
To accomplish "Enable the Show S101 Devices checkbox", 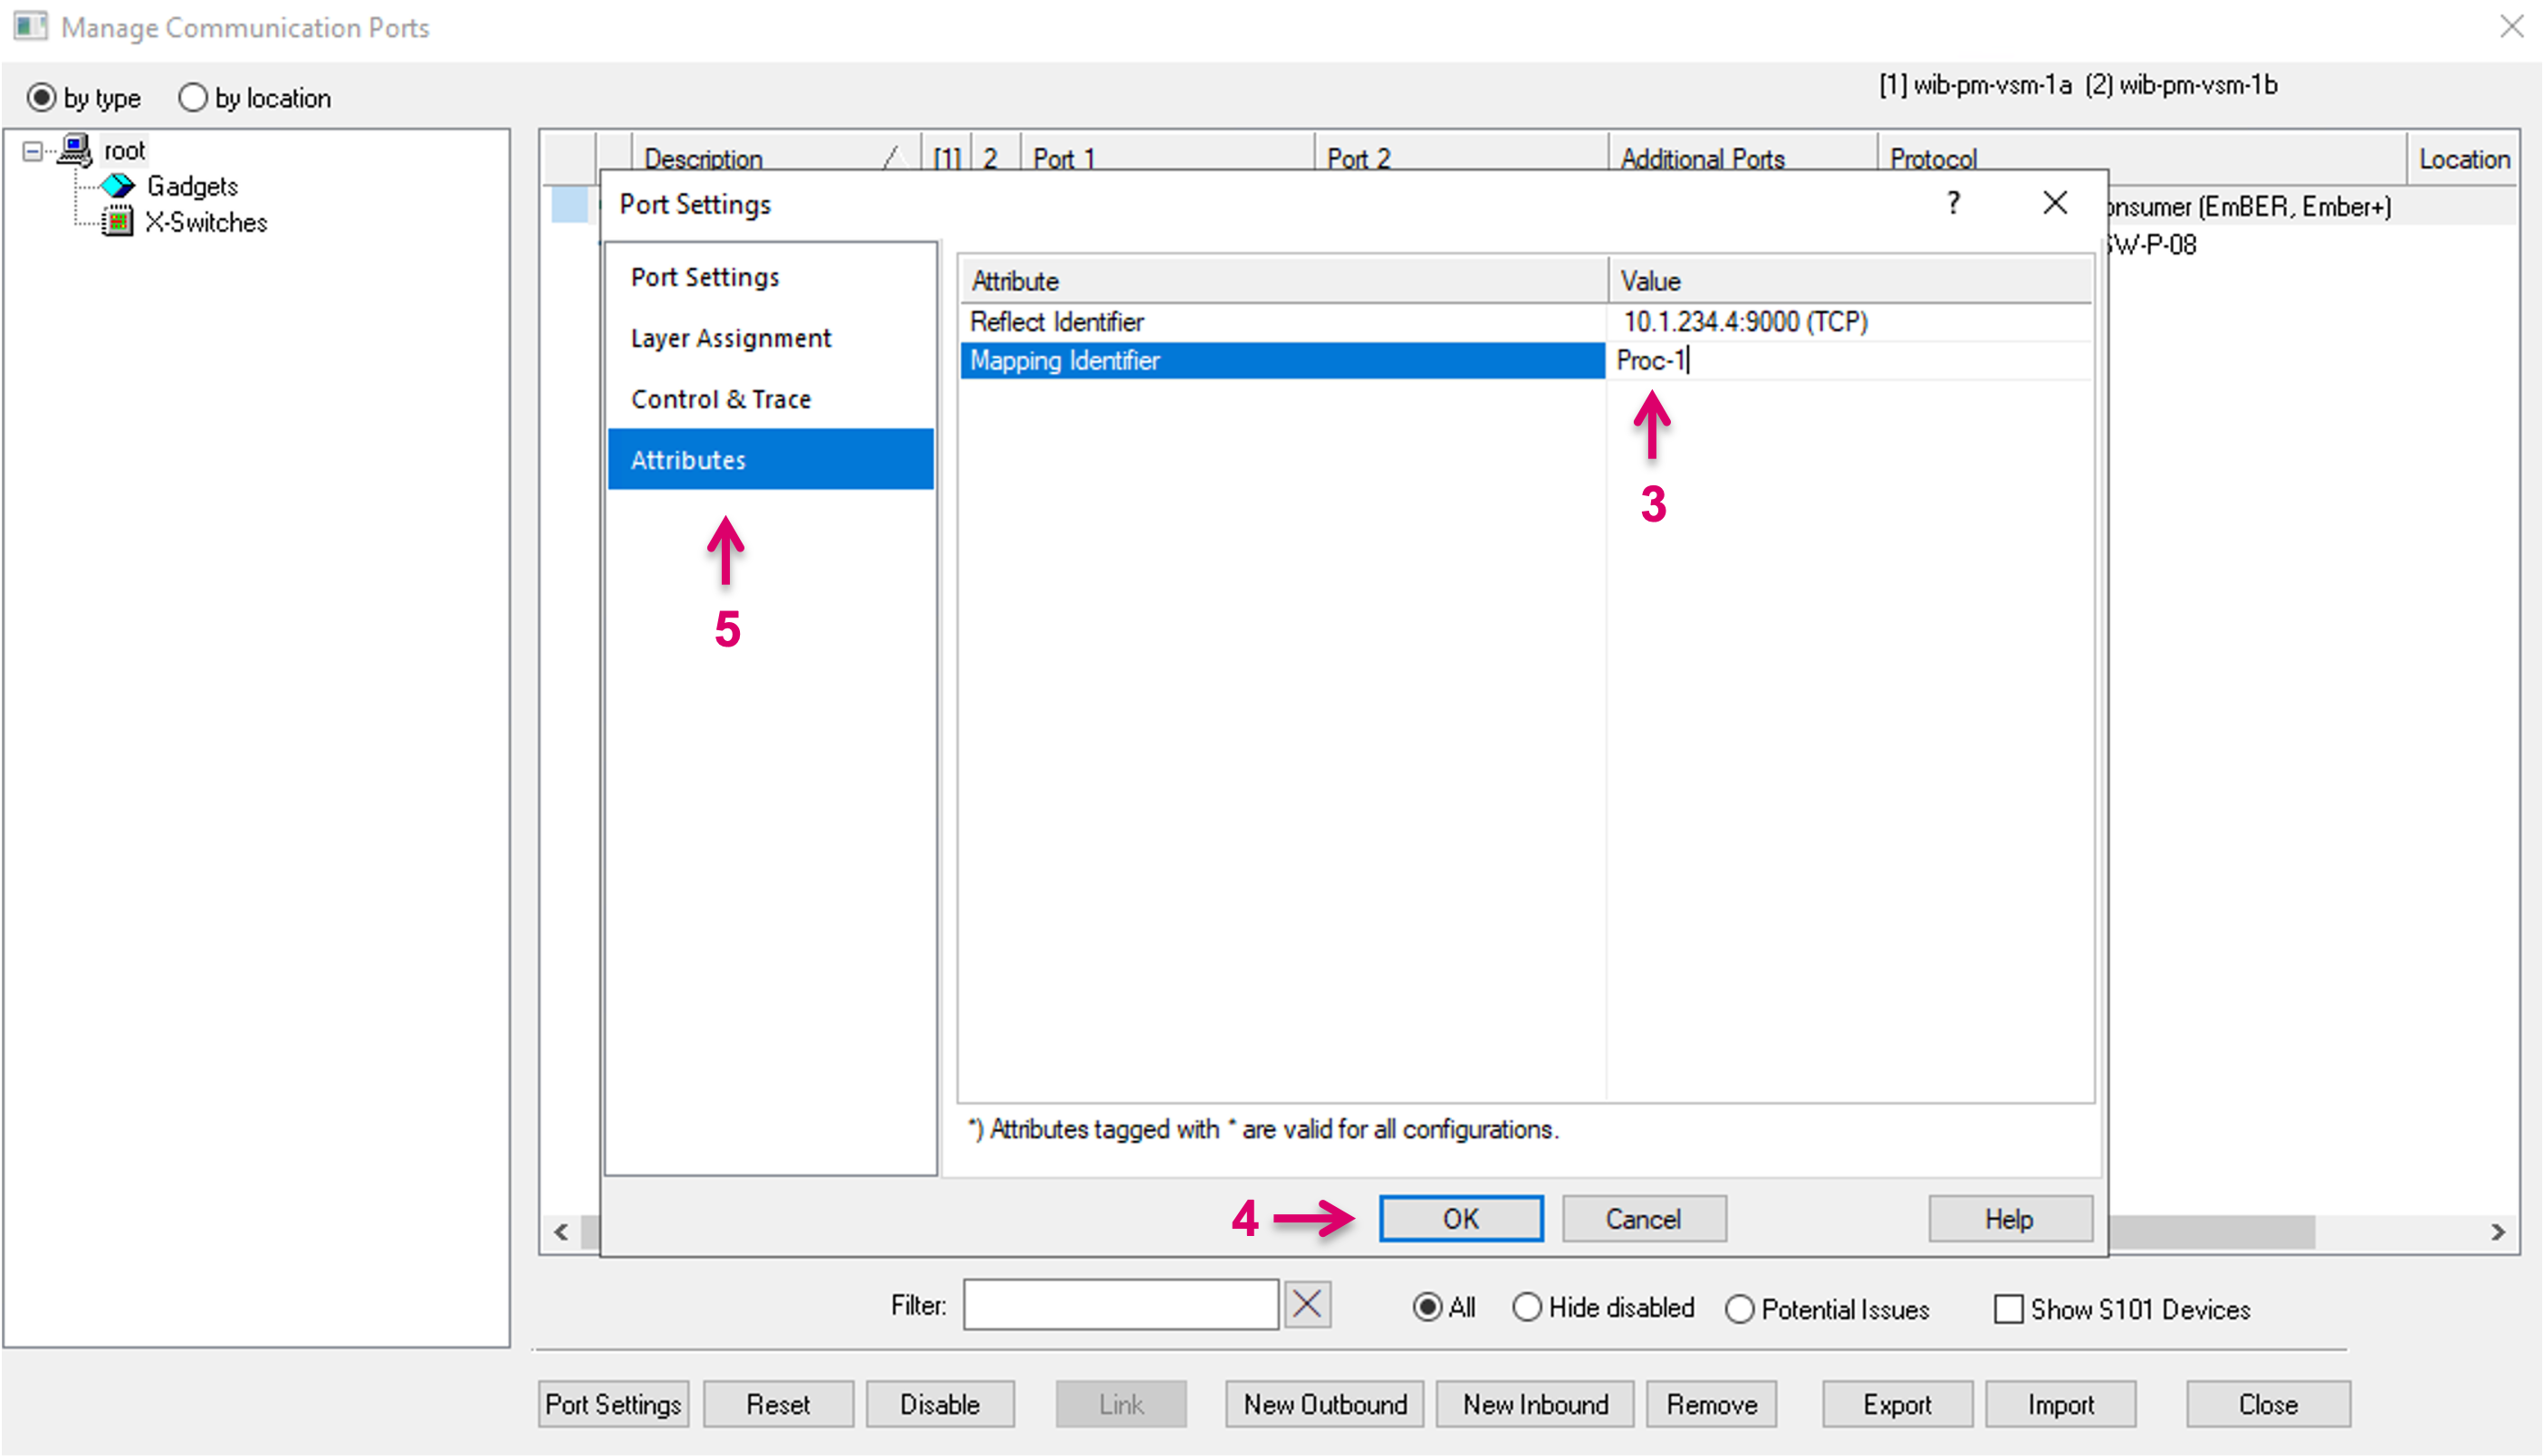I will point(2008,1309).
